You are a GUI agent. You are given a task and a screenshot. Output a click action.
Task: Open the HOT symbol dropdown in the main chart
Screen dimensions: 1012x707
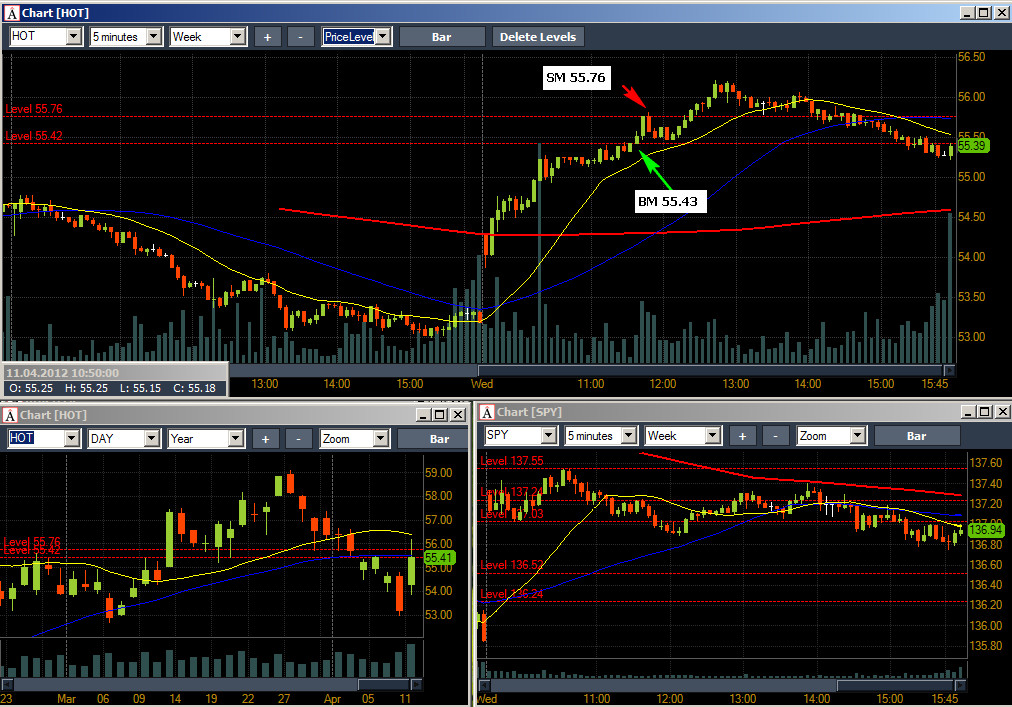coord(74,37)
